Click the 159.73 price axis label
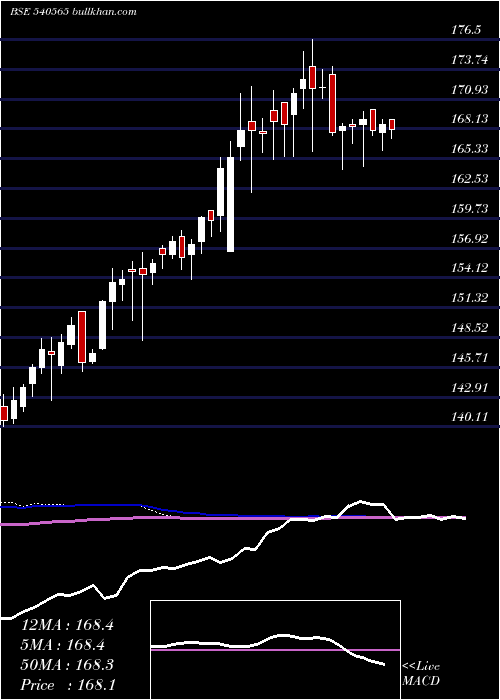 tap(470, 208)
